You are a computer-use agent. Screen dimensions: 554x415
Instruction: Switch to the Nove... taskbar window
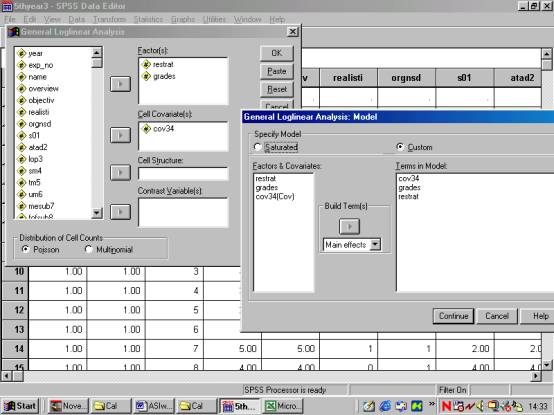coord(67,406)
